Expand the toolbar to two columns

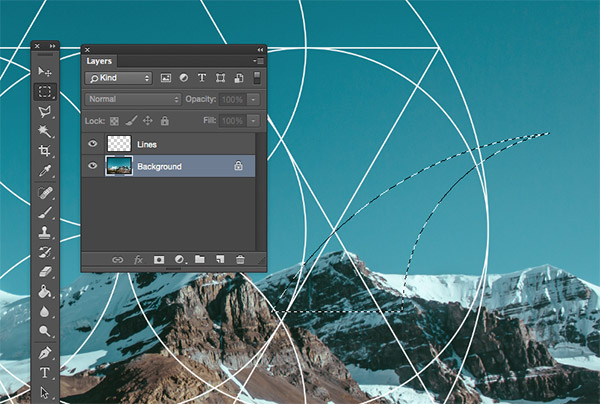[52, 46]
